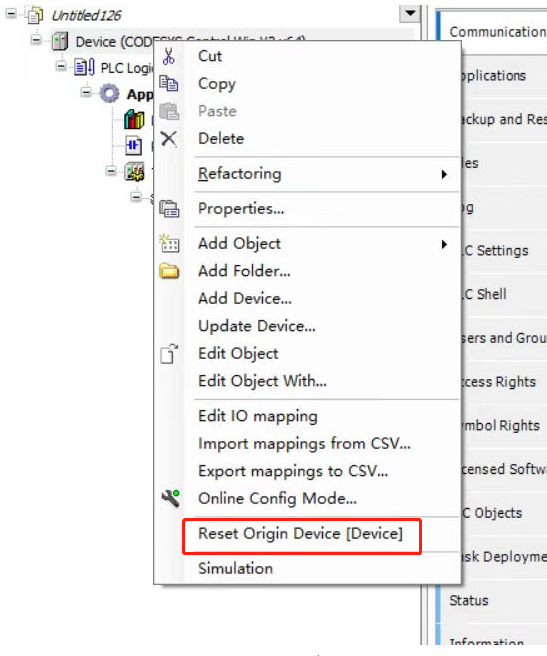
Task: Collapse the node under Task Configuration
Action: coord(136,196)
